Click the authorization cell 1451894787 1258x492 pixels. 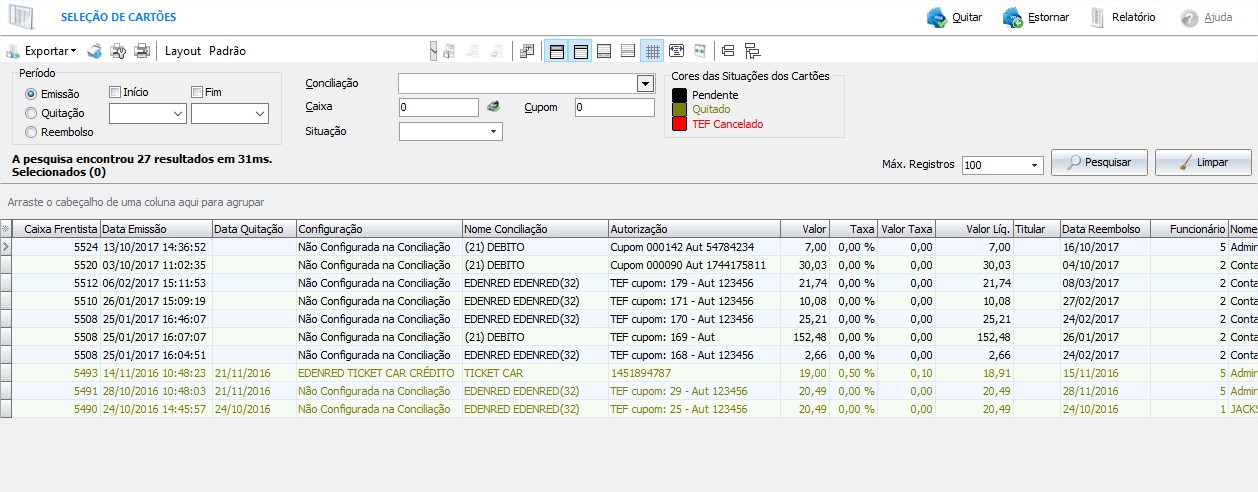(x=693, y=372)
